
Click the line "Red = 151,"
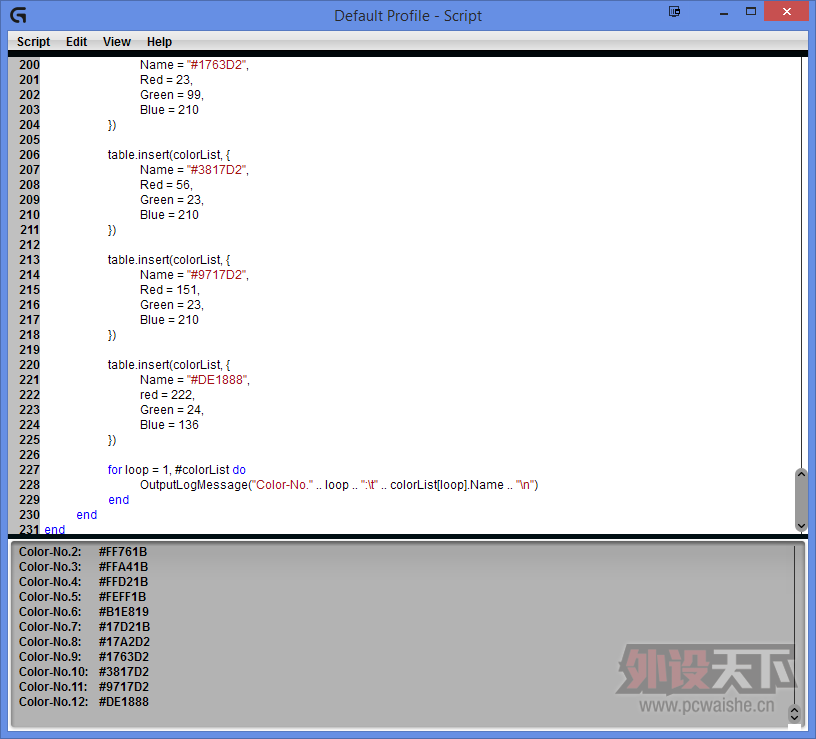coord(170,290)
